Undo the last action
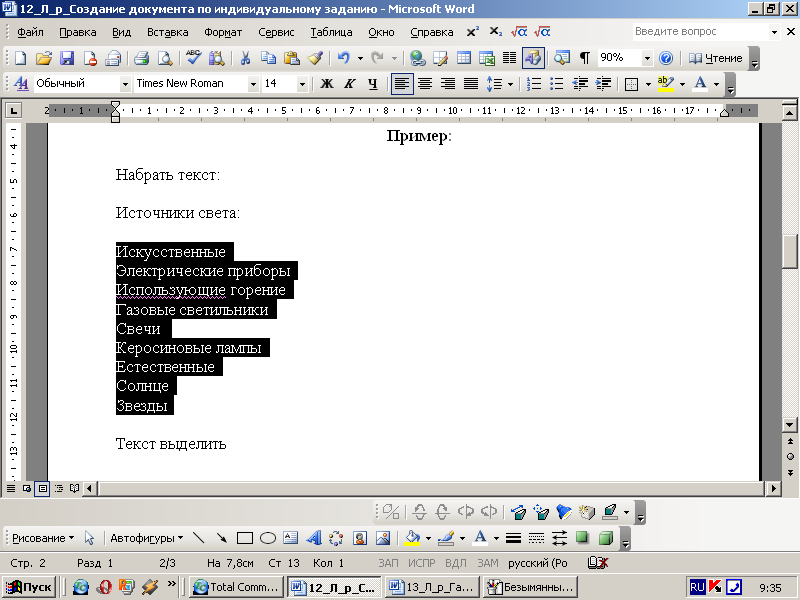 [x=343, y=58]
